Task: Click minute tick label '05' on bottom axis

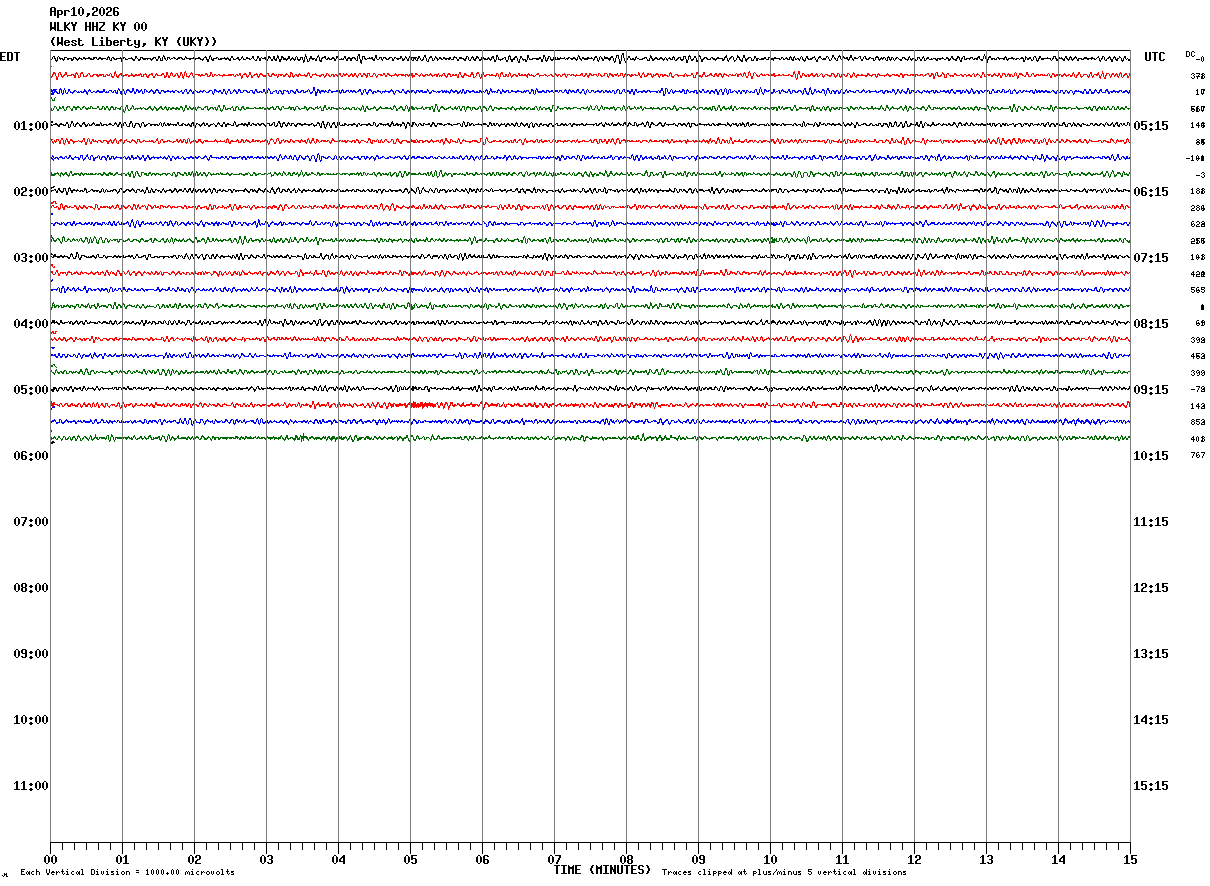Action: point(410,860)
